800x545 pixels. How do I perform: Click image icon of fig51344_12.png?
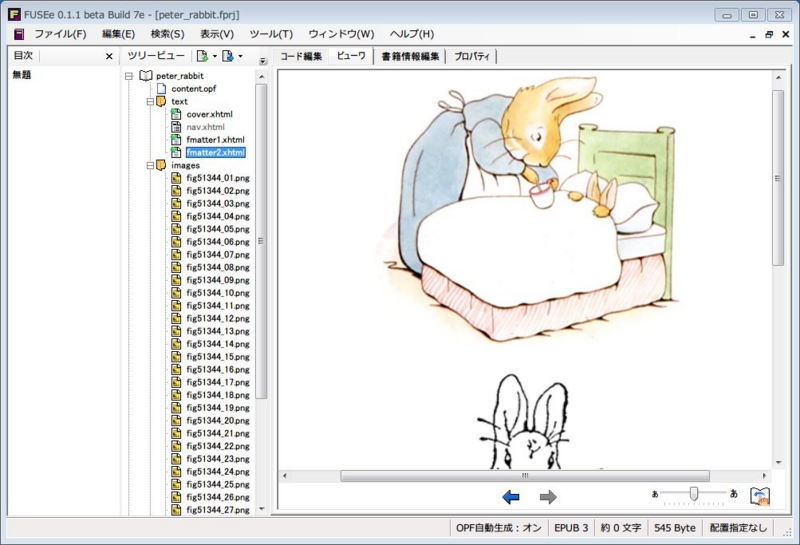(x=176, y=318)
